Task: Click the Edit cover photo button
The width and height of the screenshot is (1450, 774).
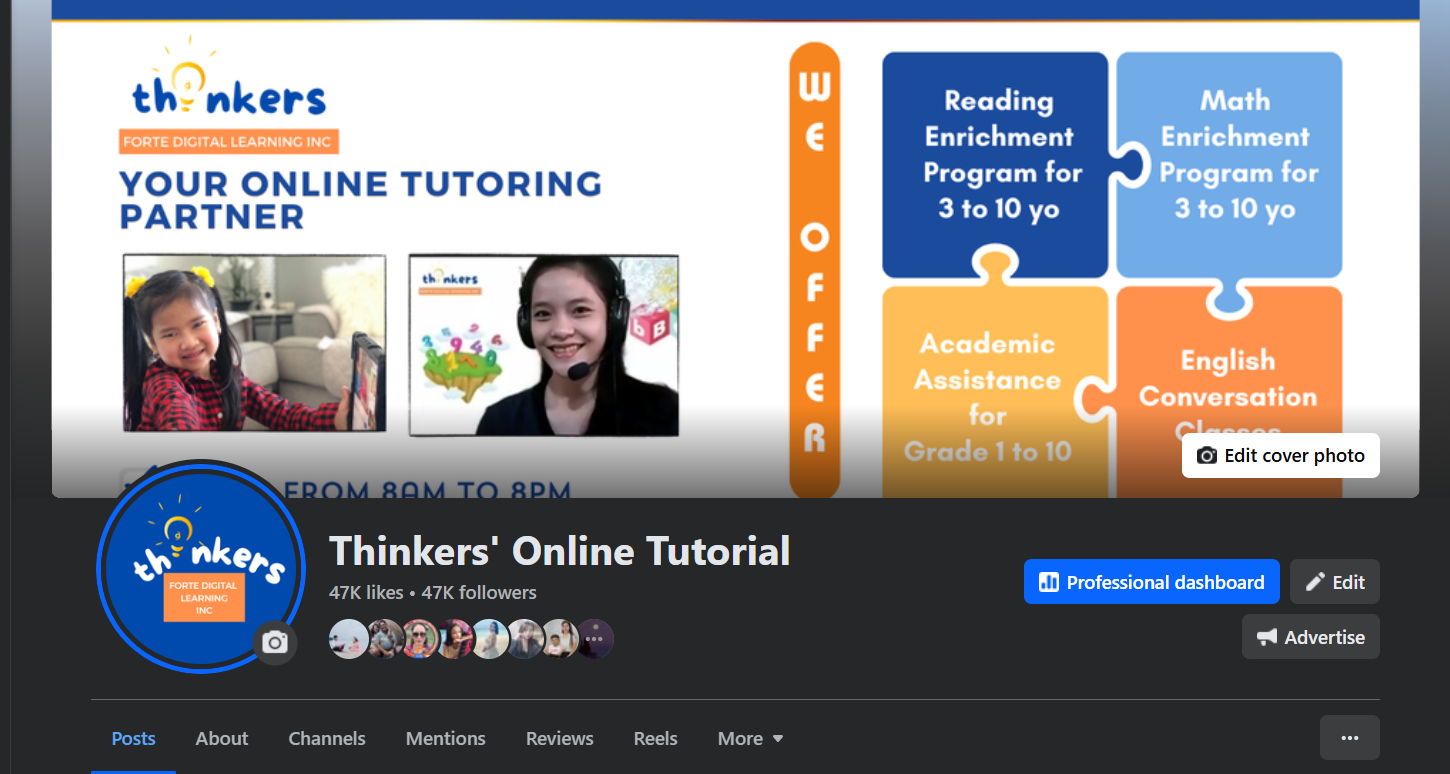Action: pos(1280,456)
